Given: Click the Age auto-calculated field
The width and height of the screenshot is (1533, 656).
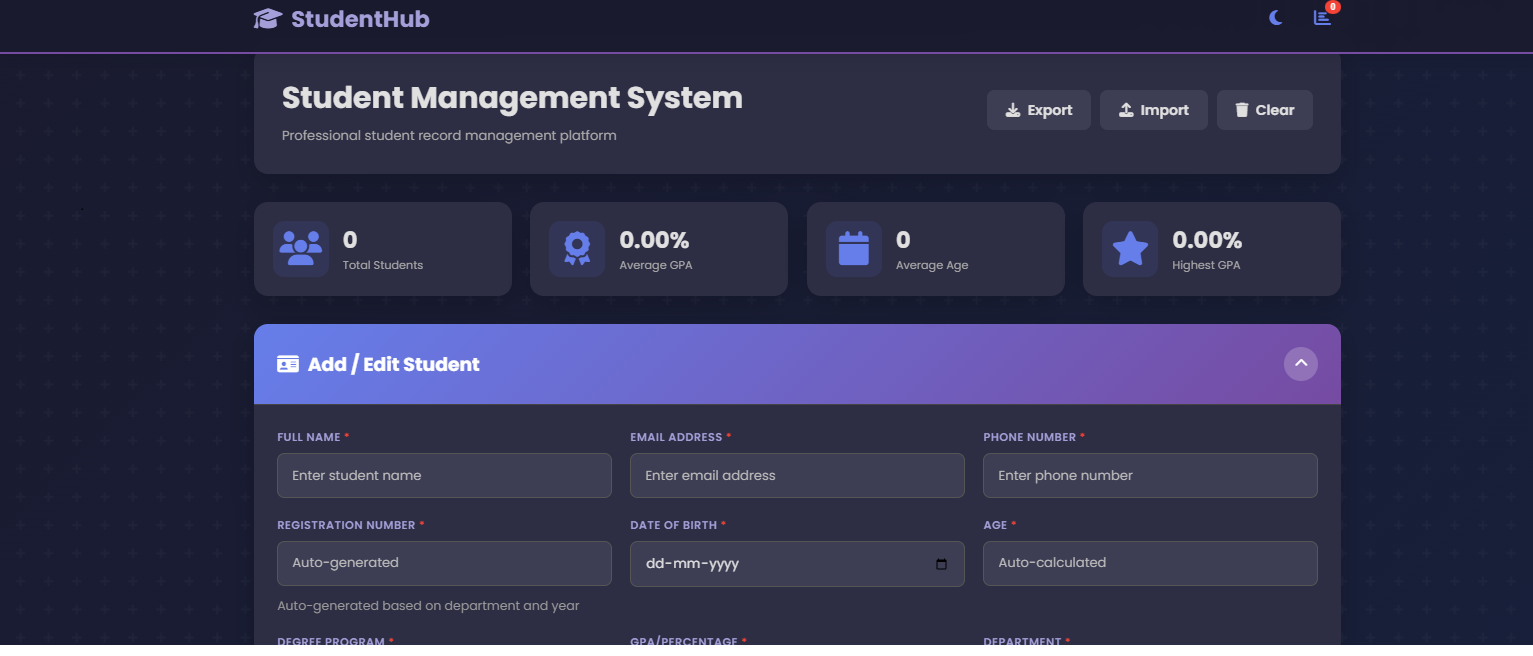Looking at the screenshot, I should click(1150, 563).
